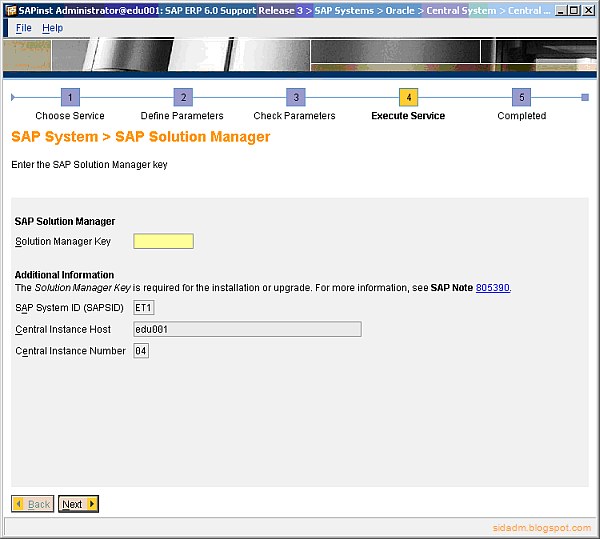The image size is (600, 539).
Task: Click the SAPinst title bar application icon
Action: tap(11, 10)
